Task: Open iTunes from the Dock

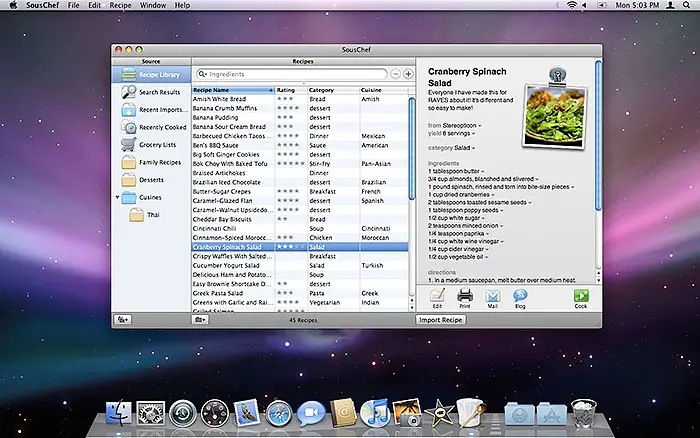Action: [375, 413]
